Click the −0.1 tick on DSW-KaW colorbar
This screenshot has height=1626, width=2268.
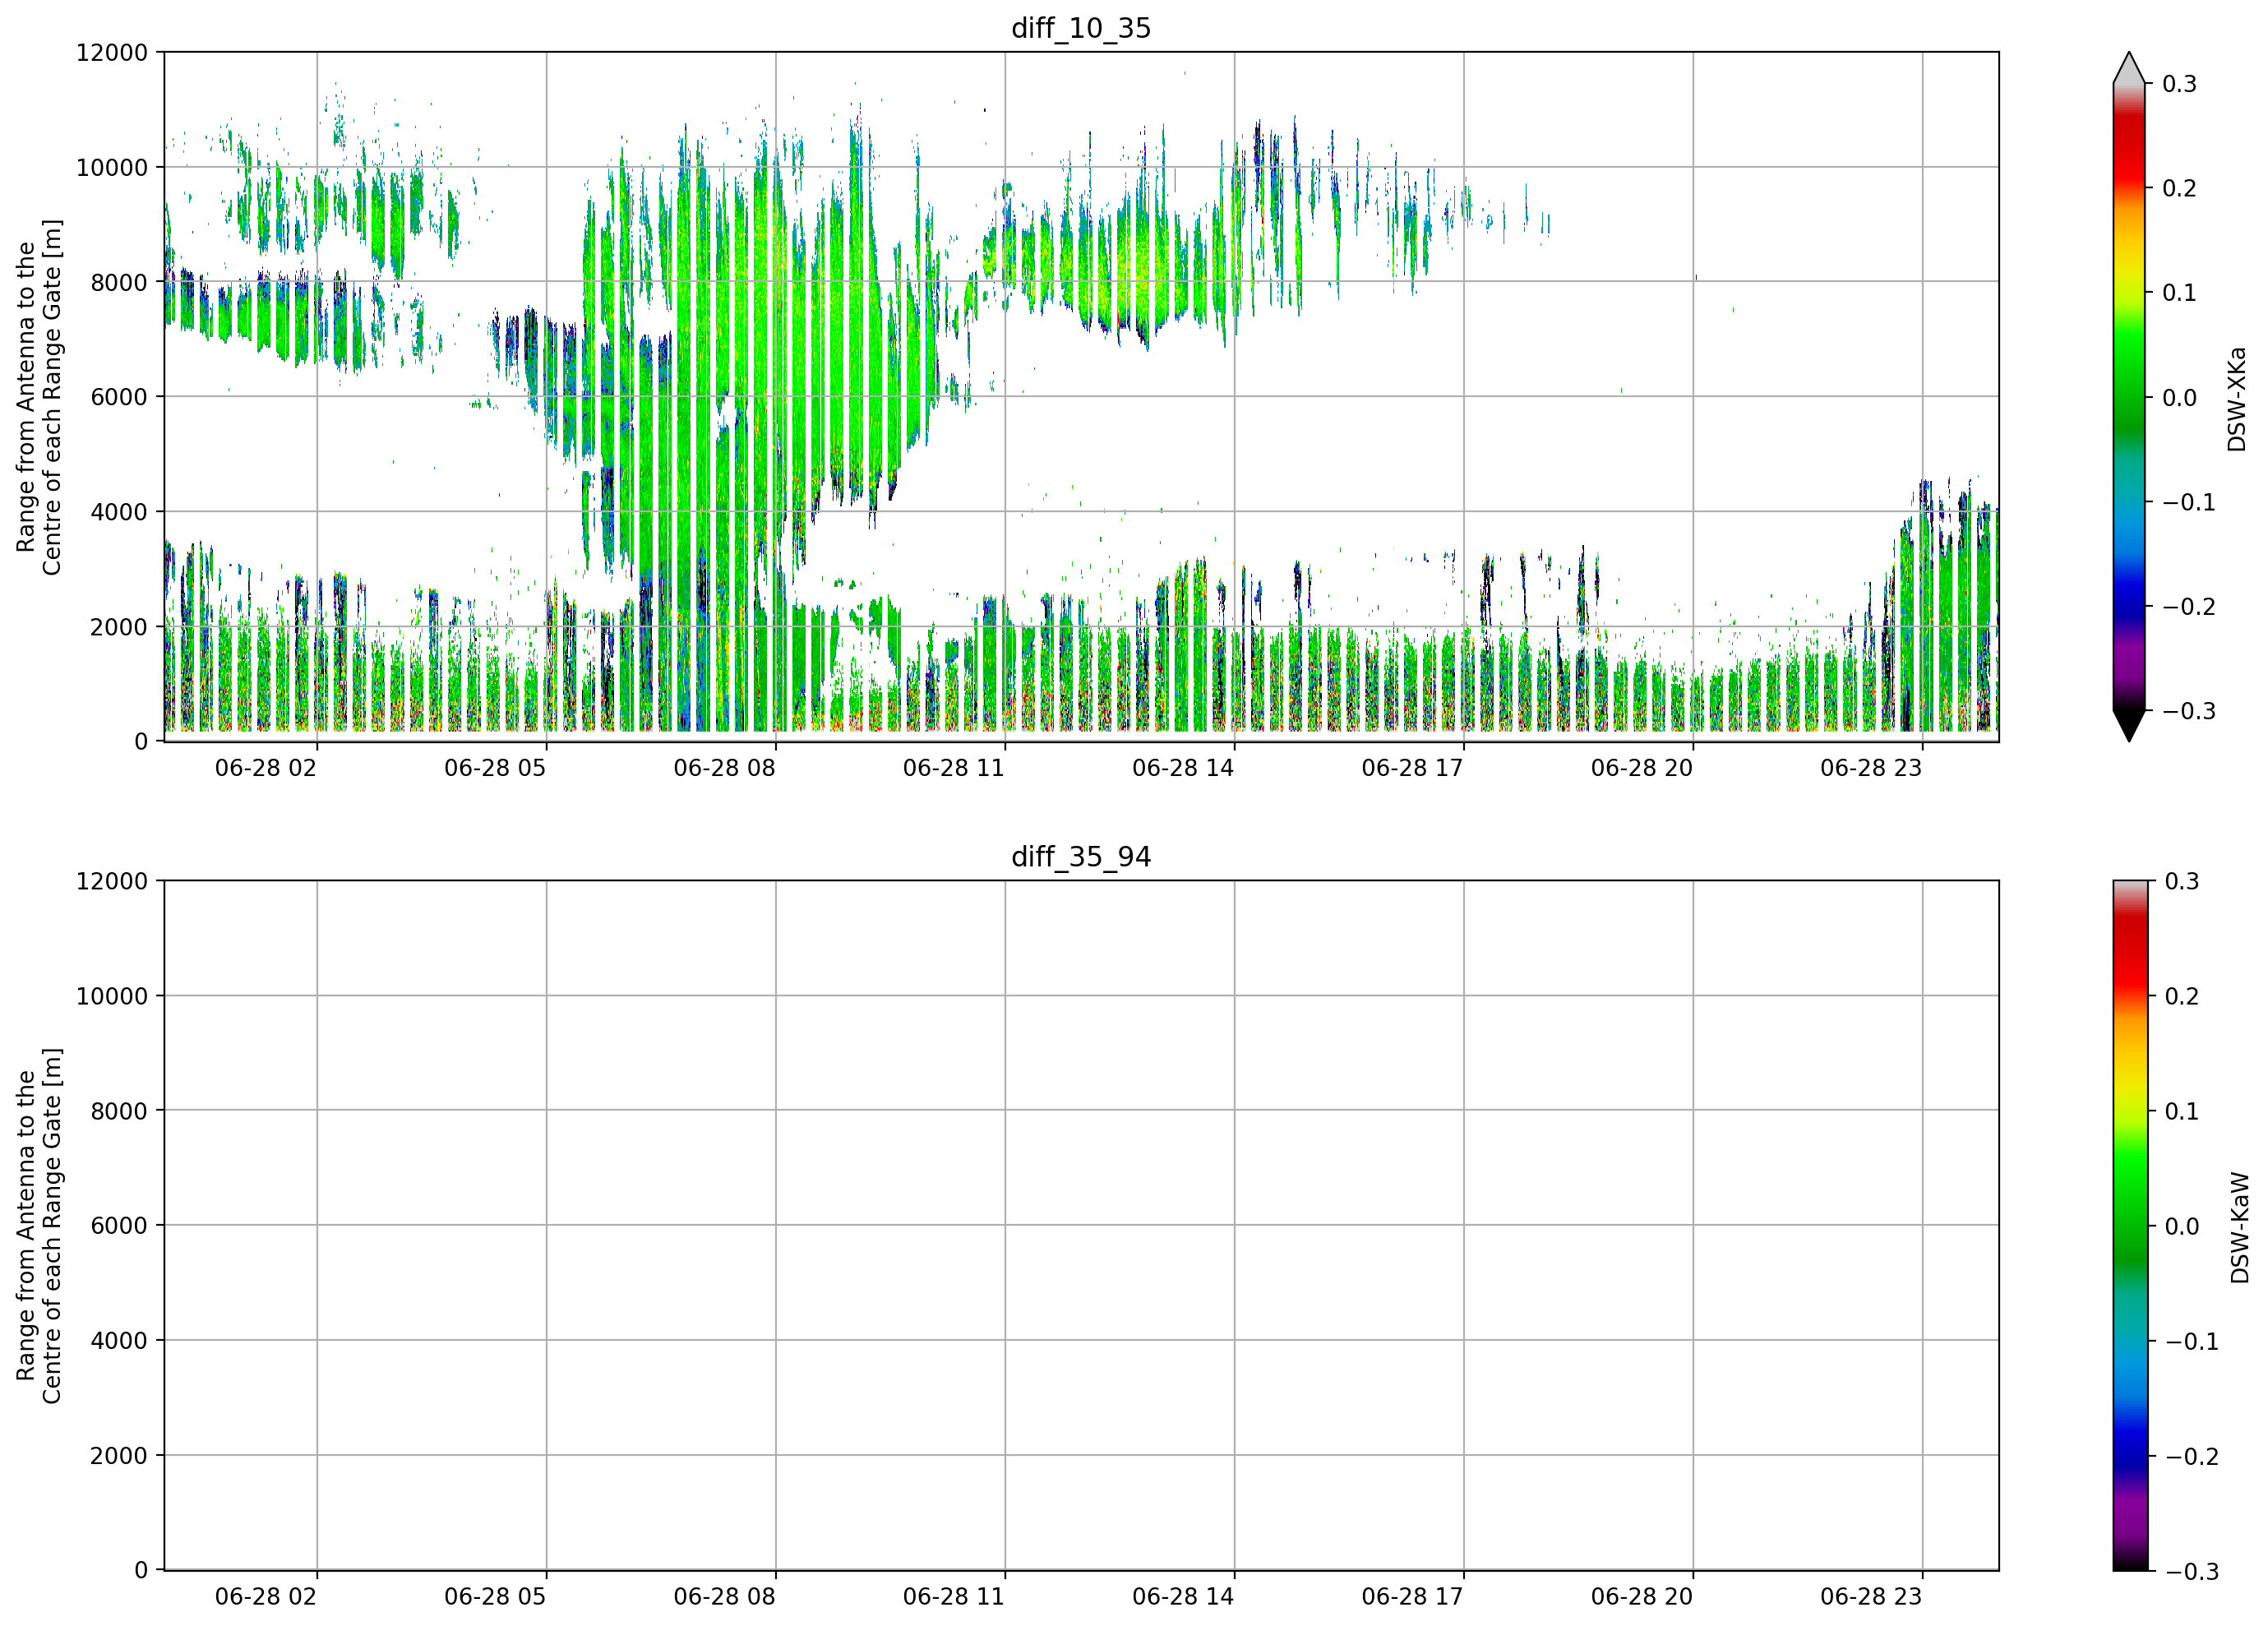coord(2191,1342)
